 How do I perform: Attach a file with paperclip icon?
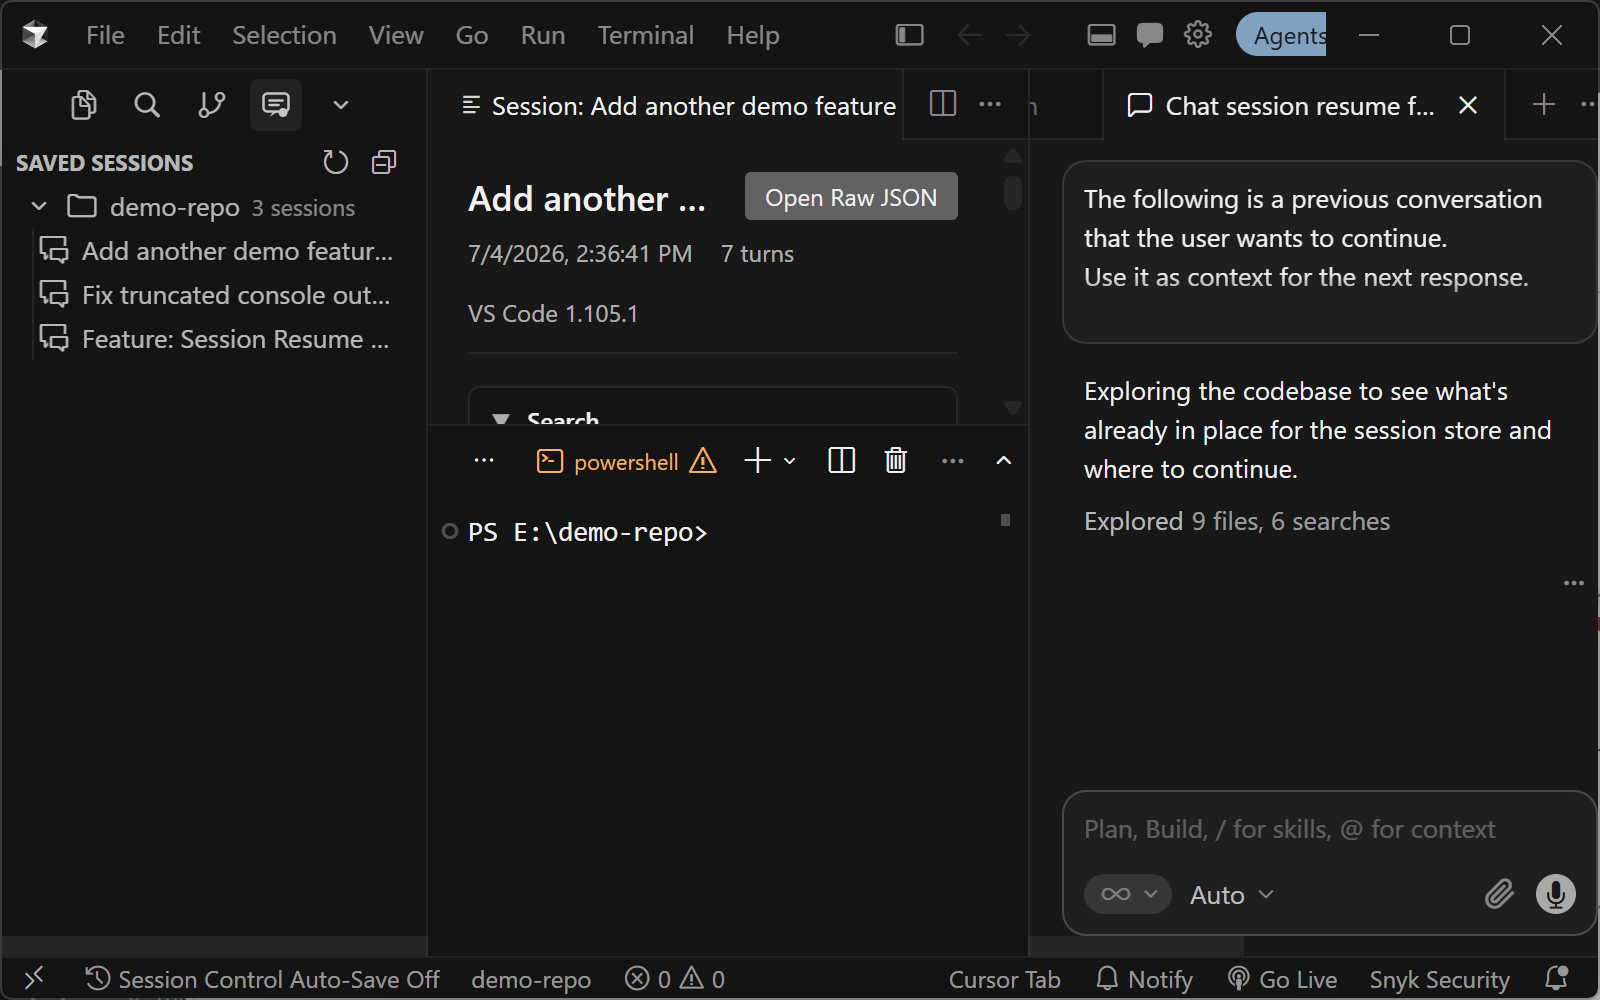click(1499, 894)
